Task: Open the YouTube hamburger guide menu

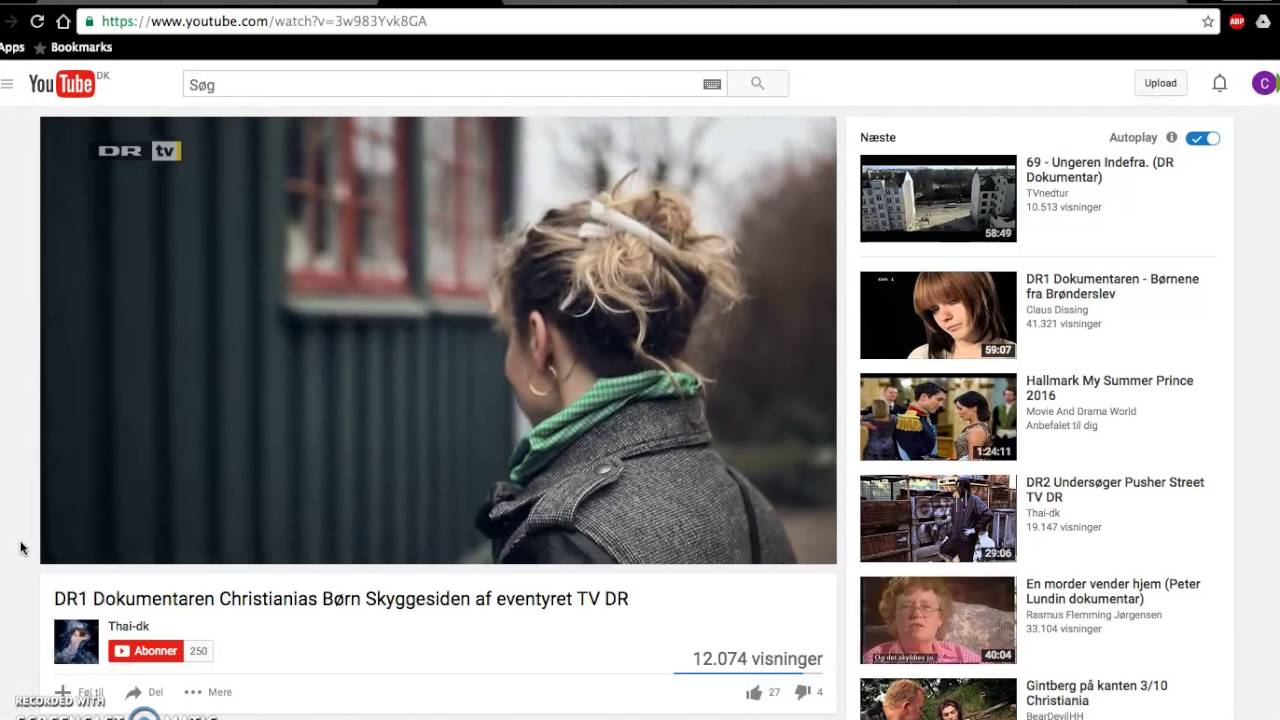Action: [x=8, y=84]
